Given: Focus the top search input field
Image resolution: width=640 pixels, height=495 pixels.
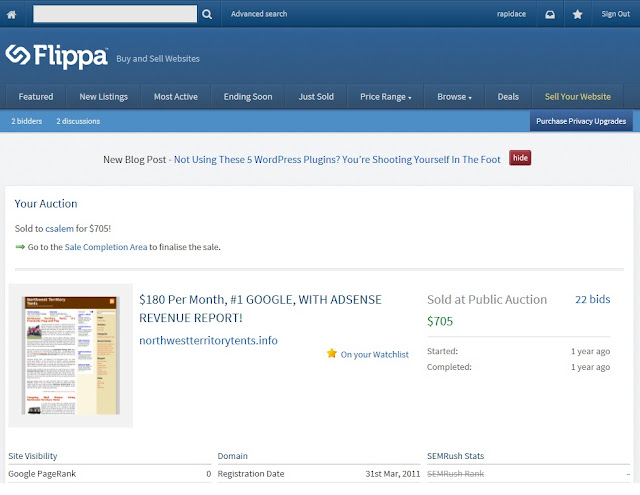Looking at the screenshot, I should tap(115, 14).
